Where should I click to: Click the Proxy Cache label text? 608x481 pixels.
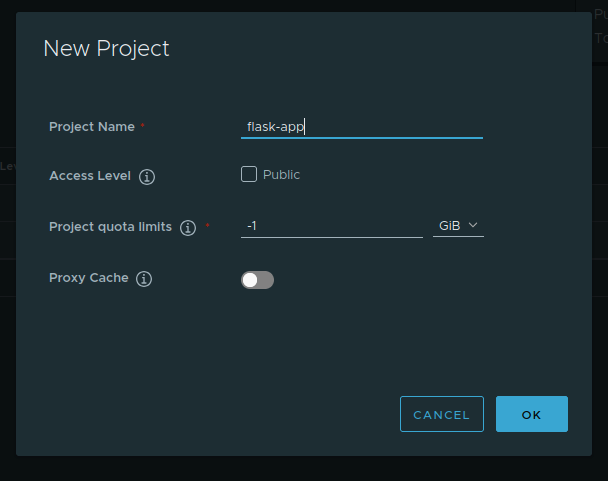pyautogui.click(x=89, y=278)
